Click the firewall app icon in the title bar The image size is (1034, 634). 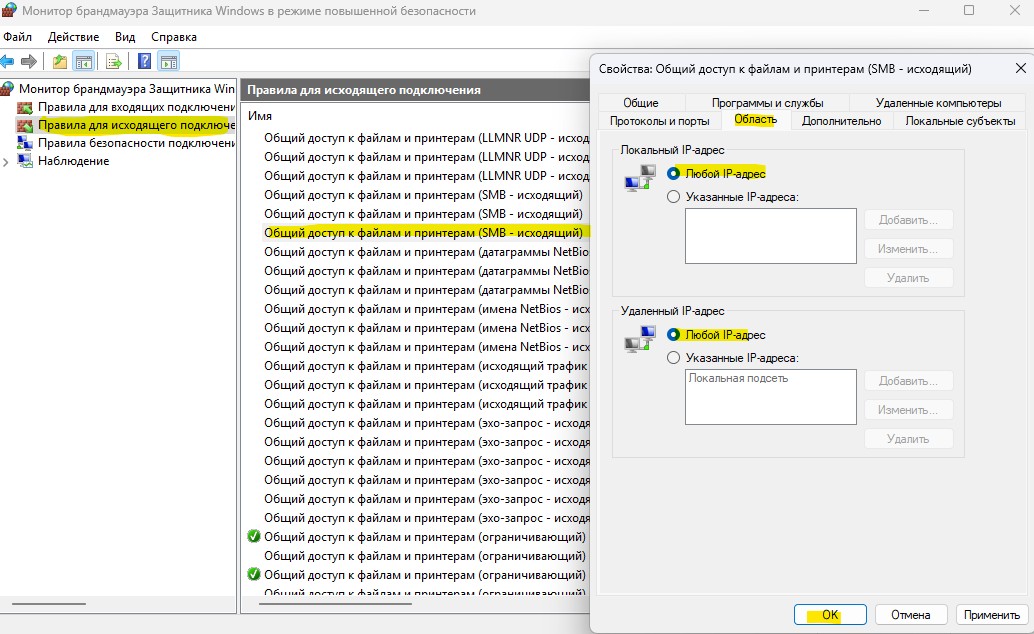(x=9, y=11)
